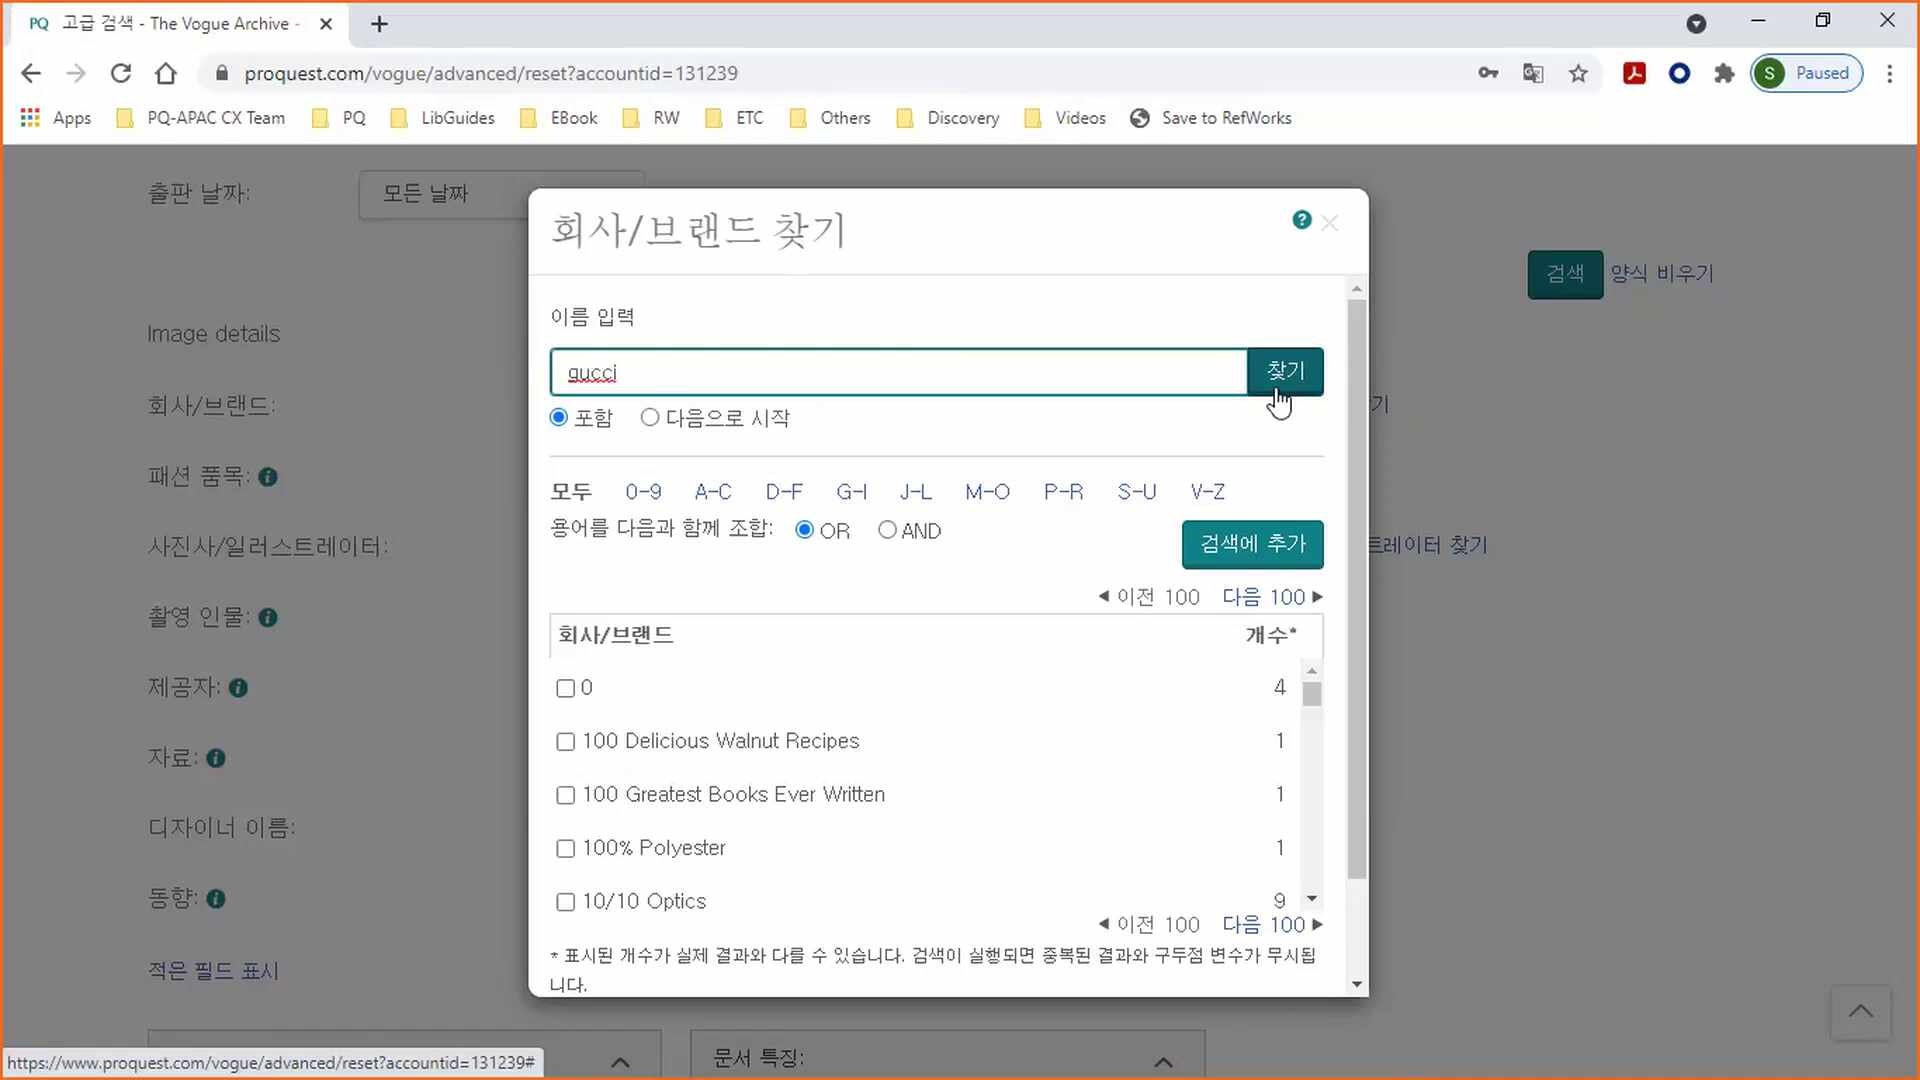Click the name input field containing gucci
Image resolution: width=1920 pixels, height=1080 pixels.
[898, 372]
